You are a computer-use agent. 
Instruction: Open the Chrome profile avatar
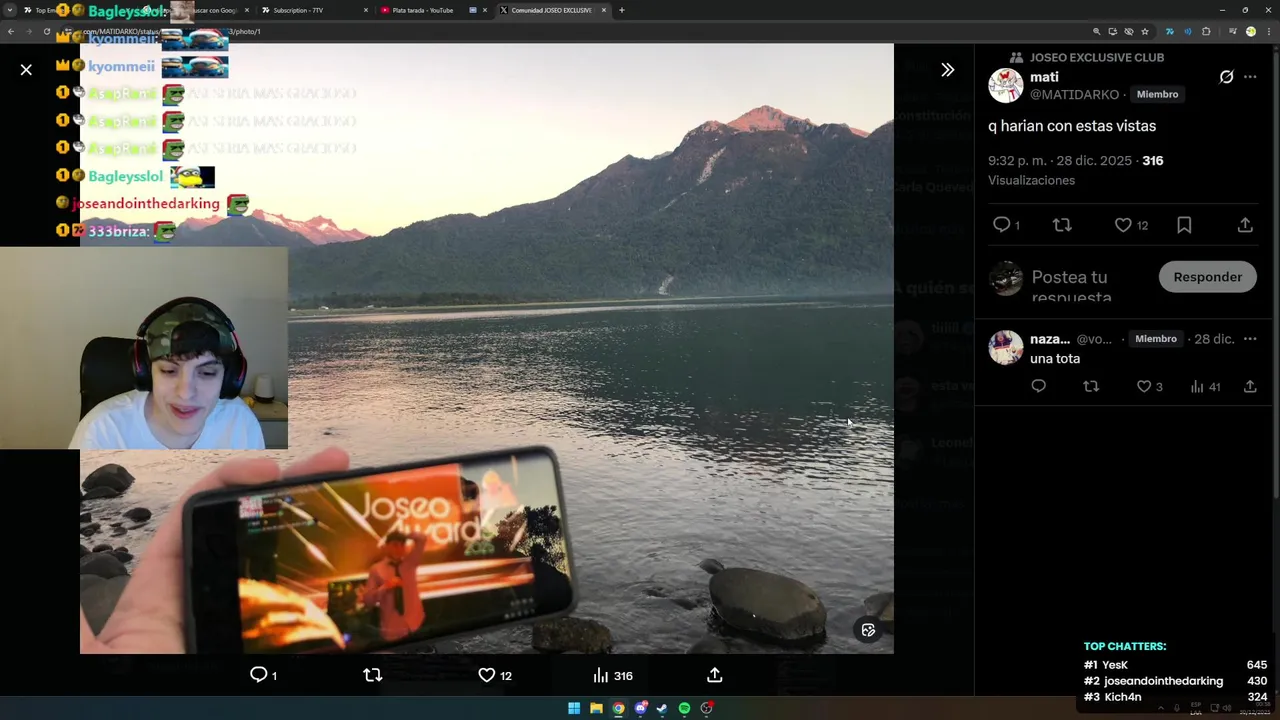tap(1250, 31)
